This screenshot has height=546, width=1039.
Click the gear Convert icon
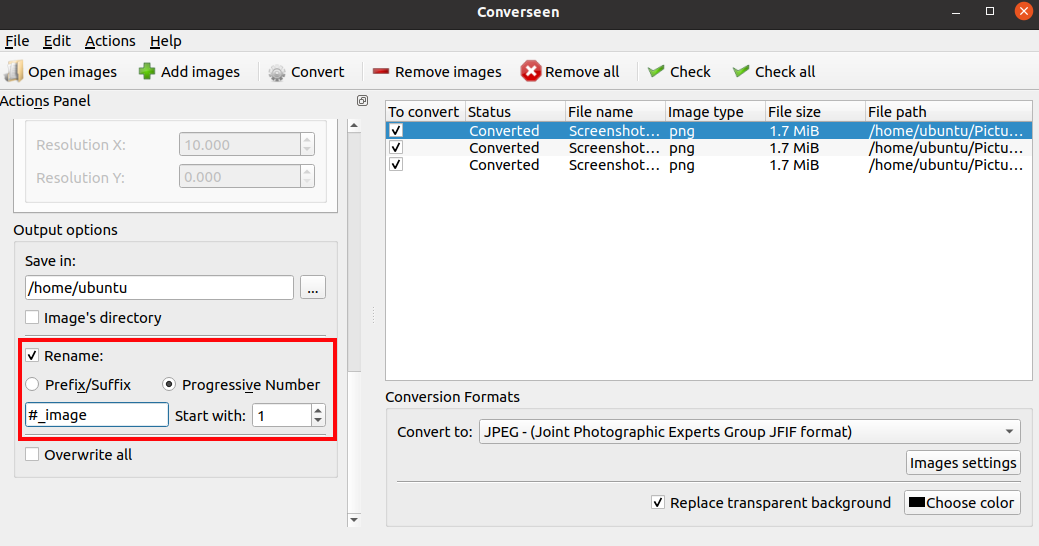tap(277, 72)
